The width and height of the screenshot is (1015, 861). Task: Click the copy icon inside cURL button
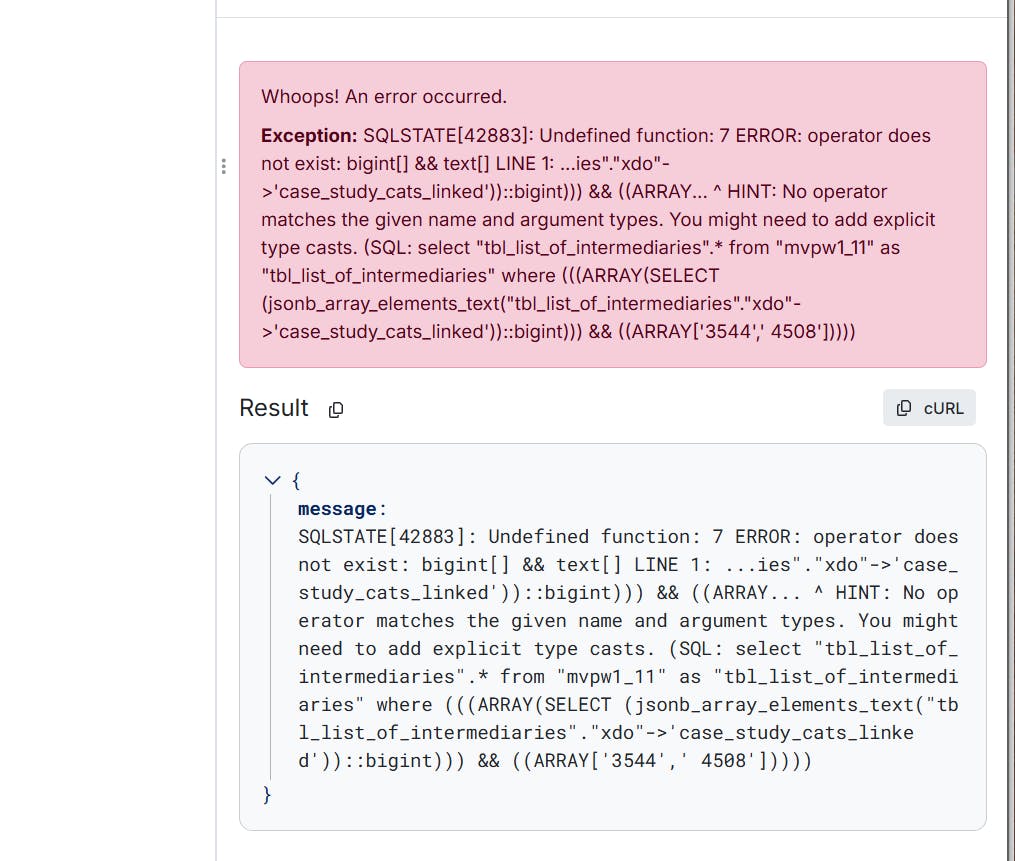pos(904,408)
